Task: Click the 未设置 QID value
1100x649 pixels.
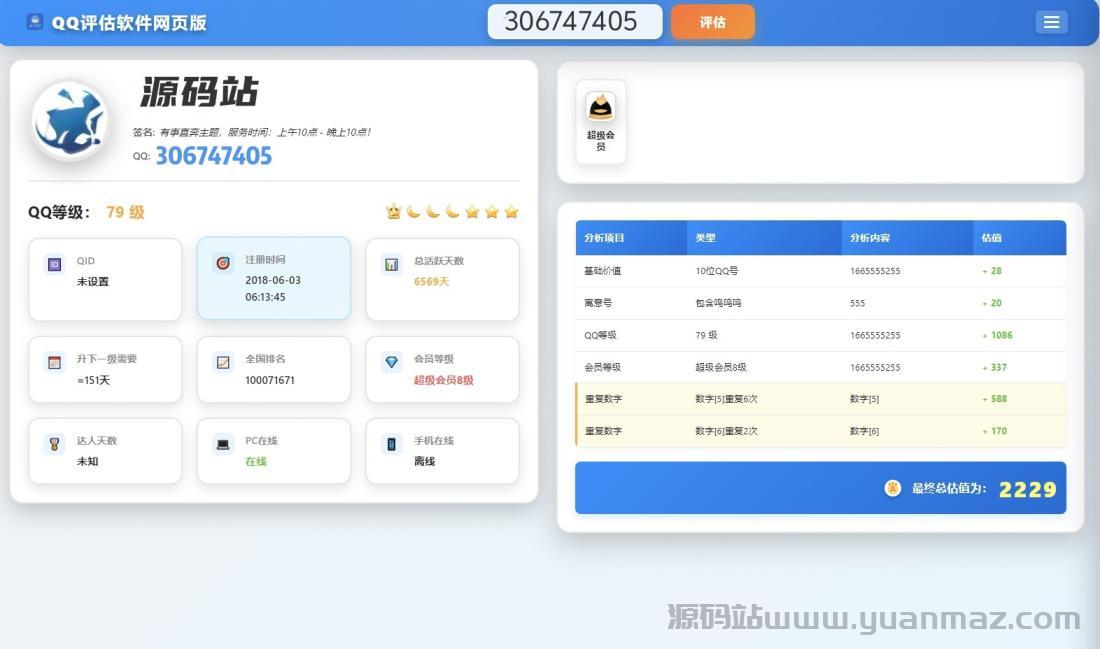Action: (x=93, y=281)
